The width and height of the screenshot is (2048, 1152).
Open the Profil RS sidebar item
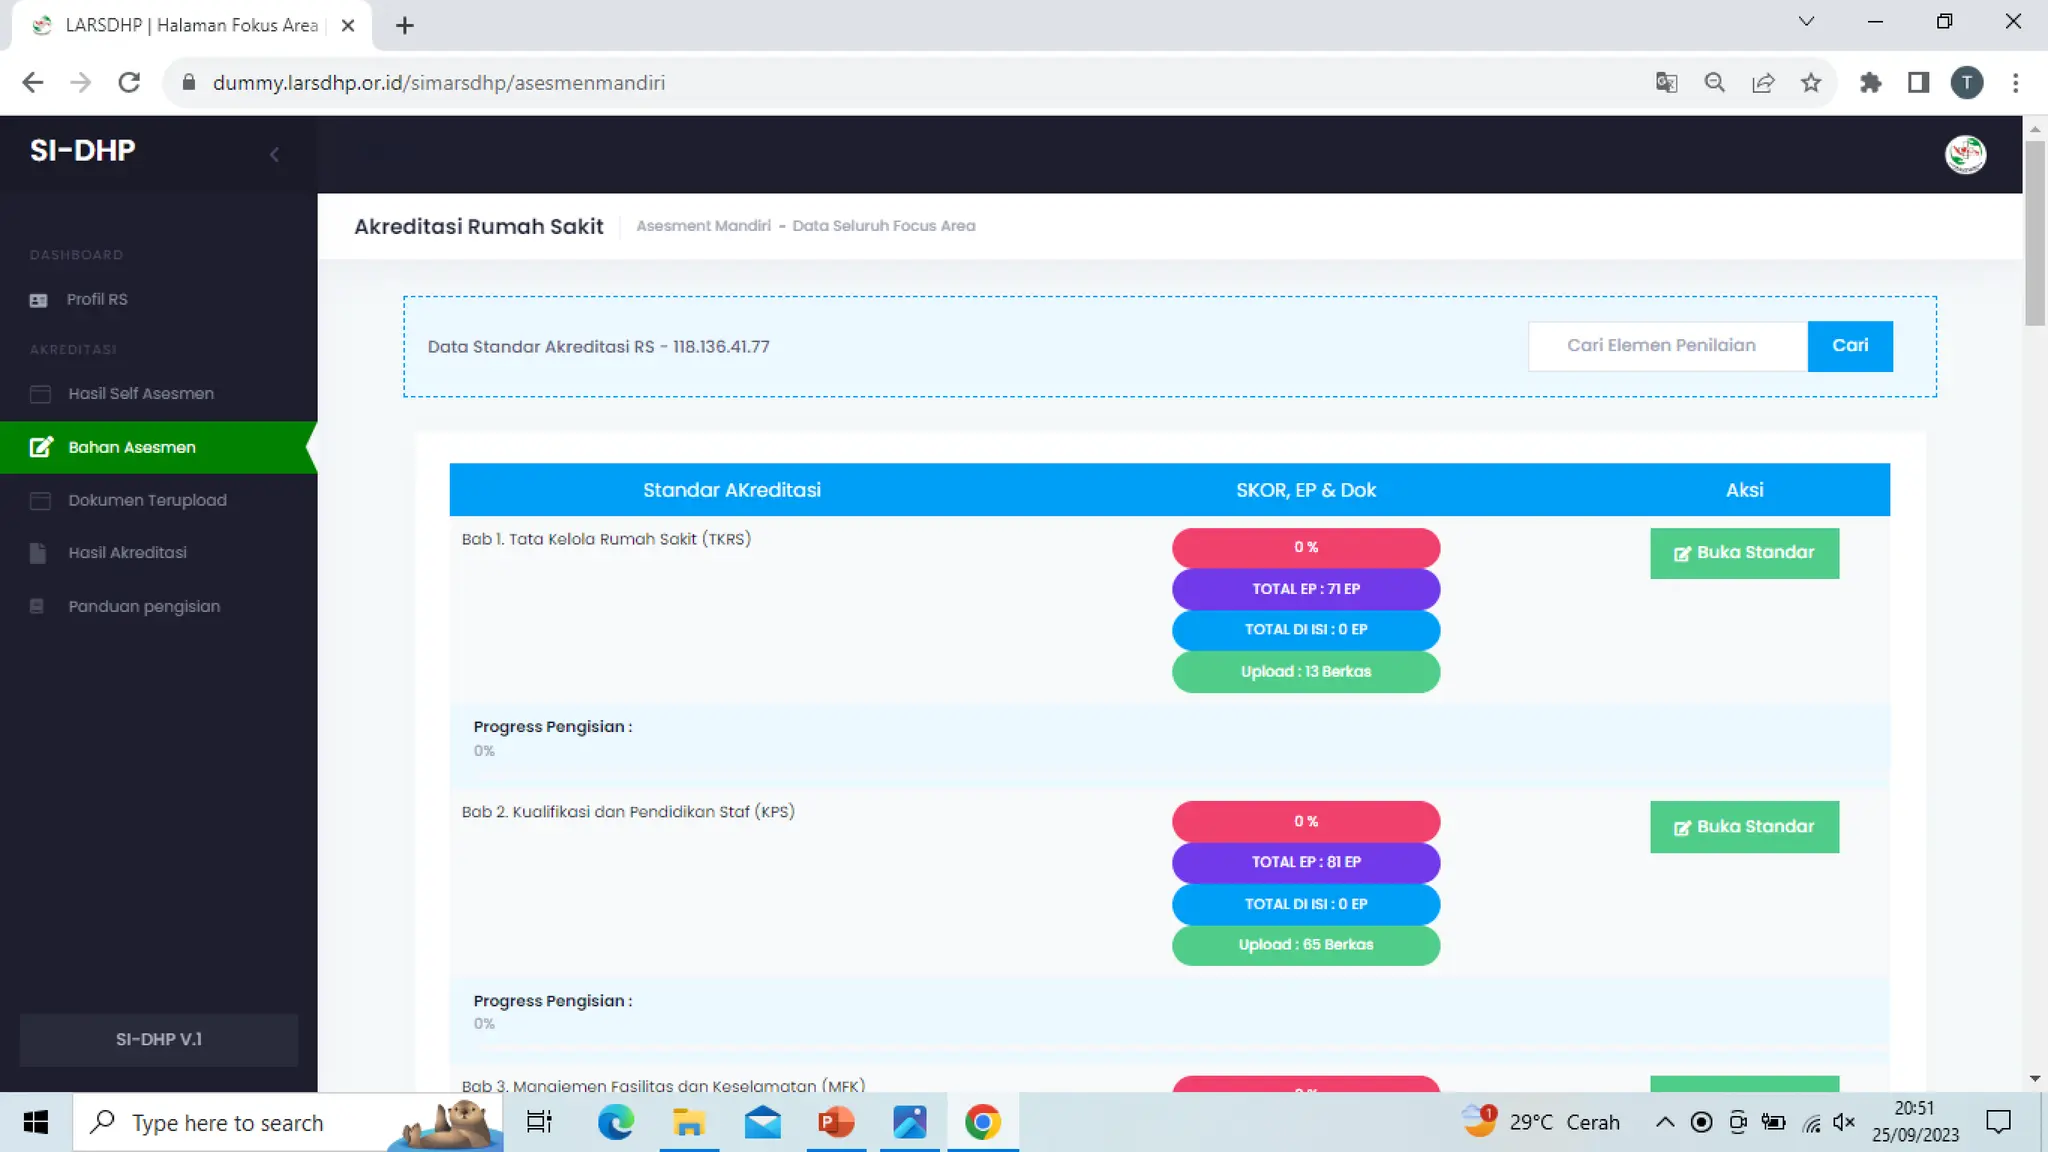tap(97, 299)
